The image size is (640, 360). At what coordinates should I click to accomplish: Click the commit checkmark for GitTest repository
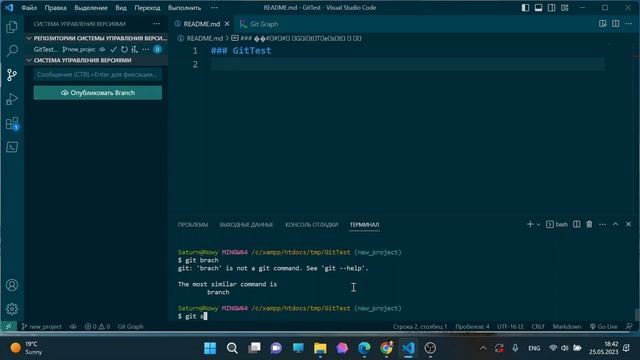click(113, 49)
